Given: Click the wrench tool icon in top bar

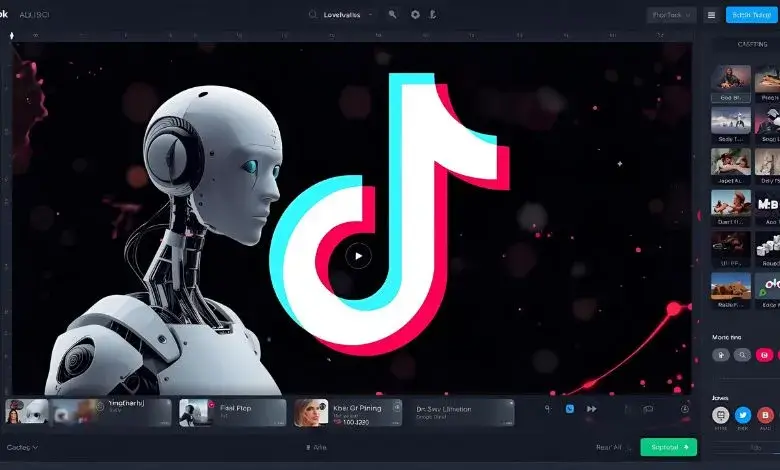Looking at the screenshot, I should point(392,14).
